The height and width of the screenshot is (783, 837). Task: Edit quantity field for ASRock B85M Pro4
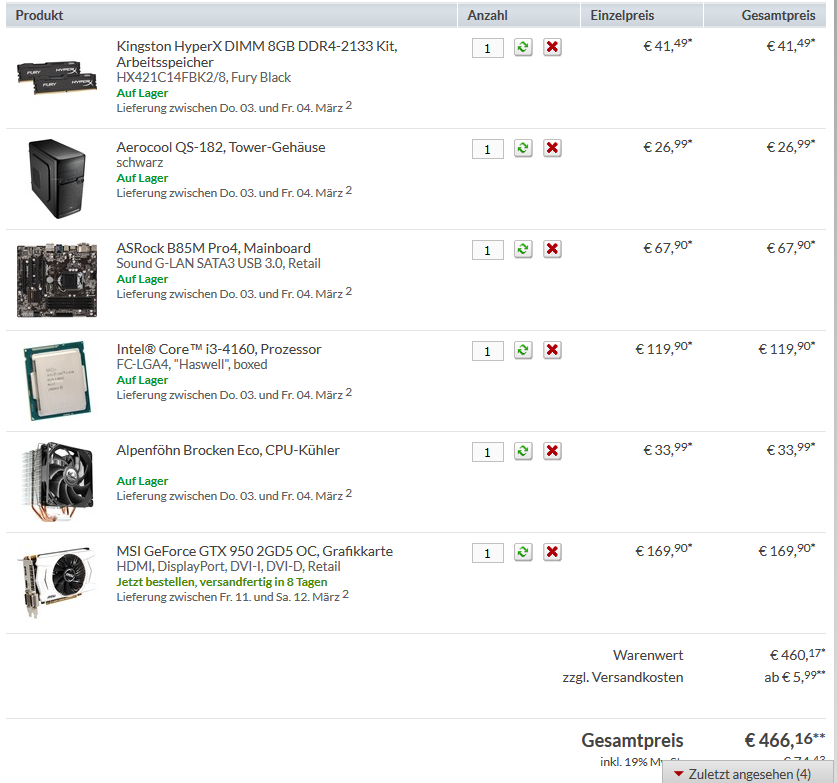[x=488, y=250]
